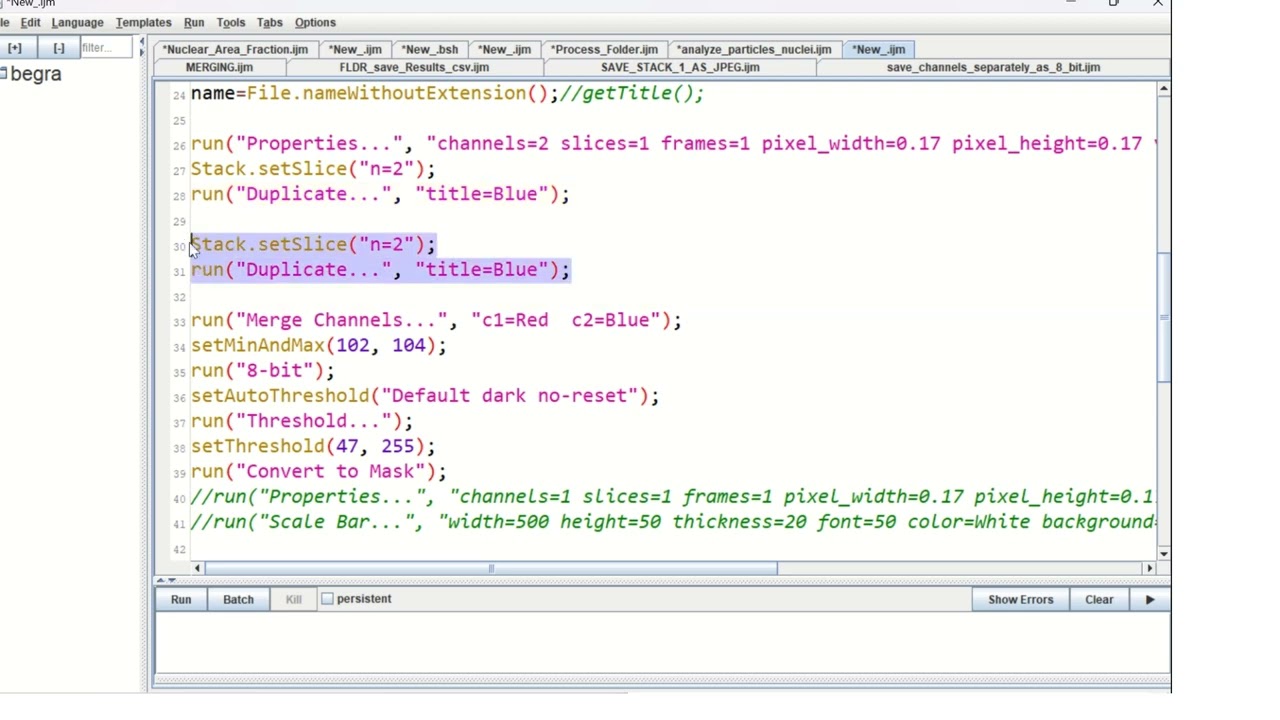Switch to FLDR_save_Results_csv.ijm tab
The height and width of the screenshot is (720, 1280).
(415, 67)
